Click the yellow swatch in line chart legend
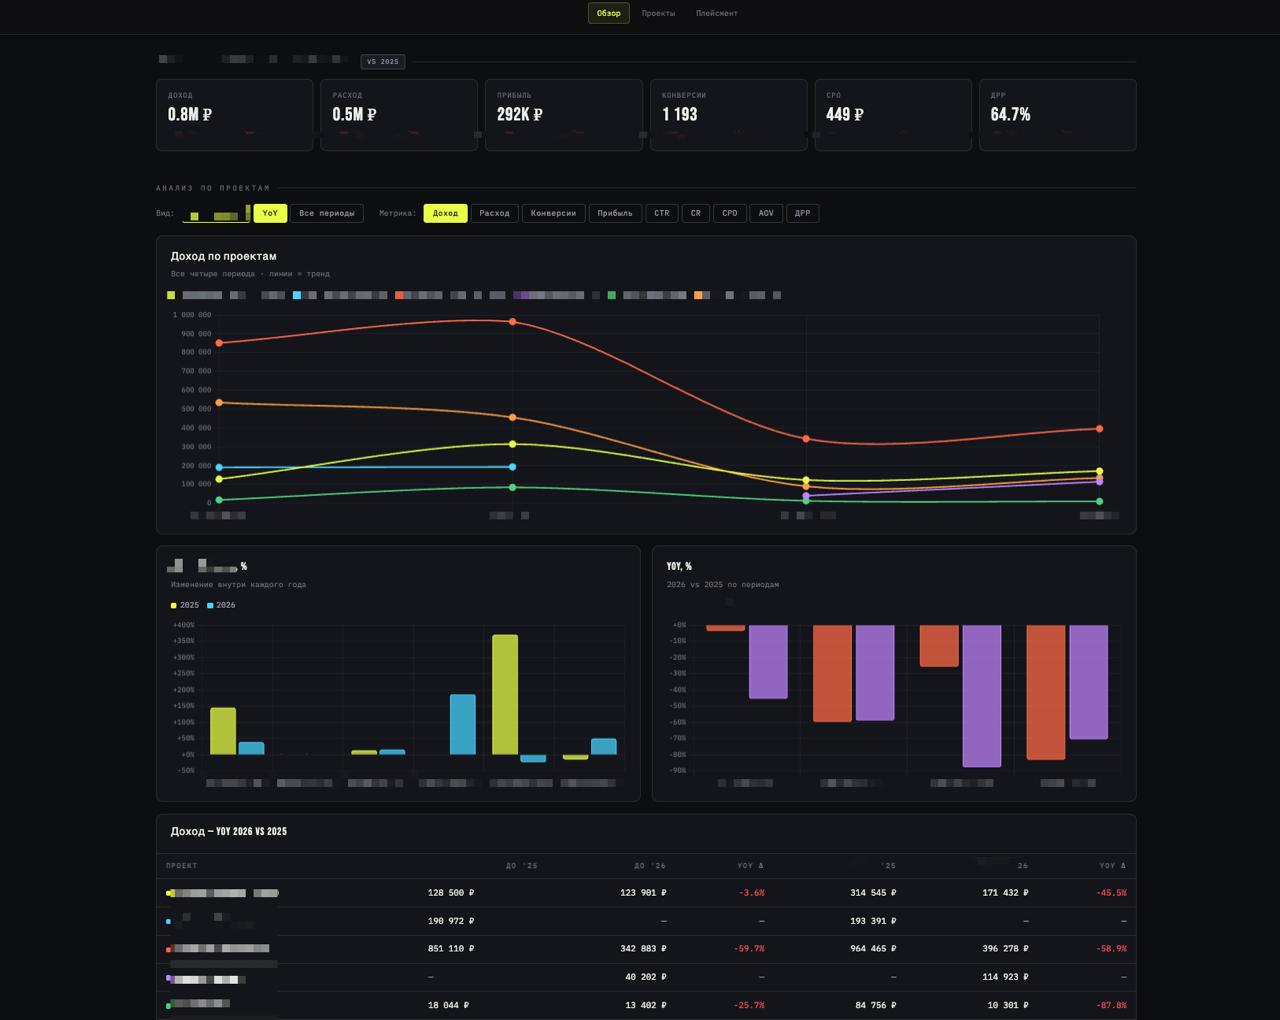 pyautogui.click(x=171, y=295)
